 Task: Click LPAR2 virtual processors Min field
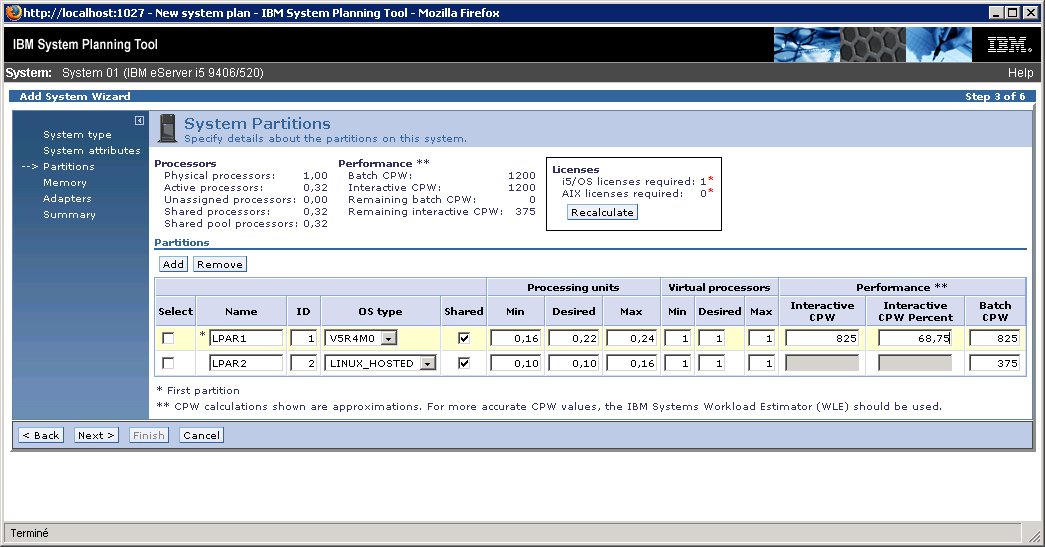[x=677, y=363]
